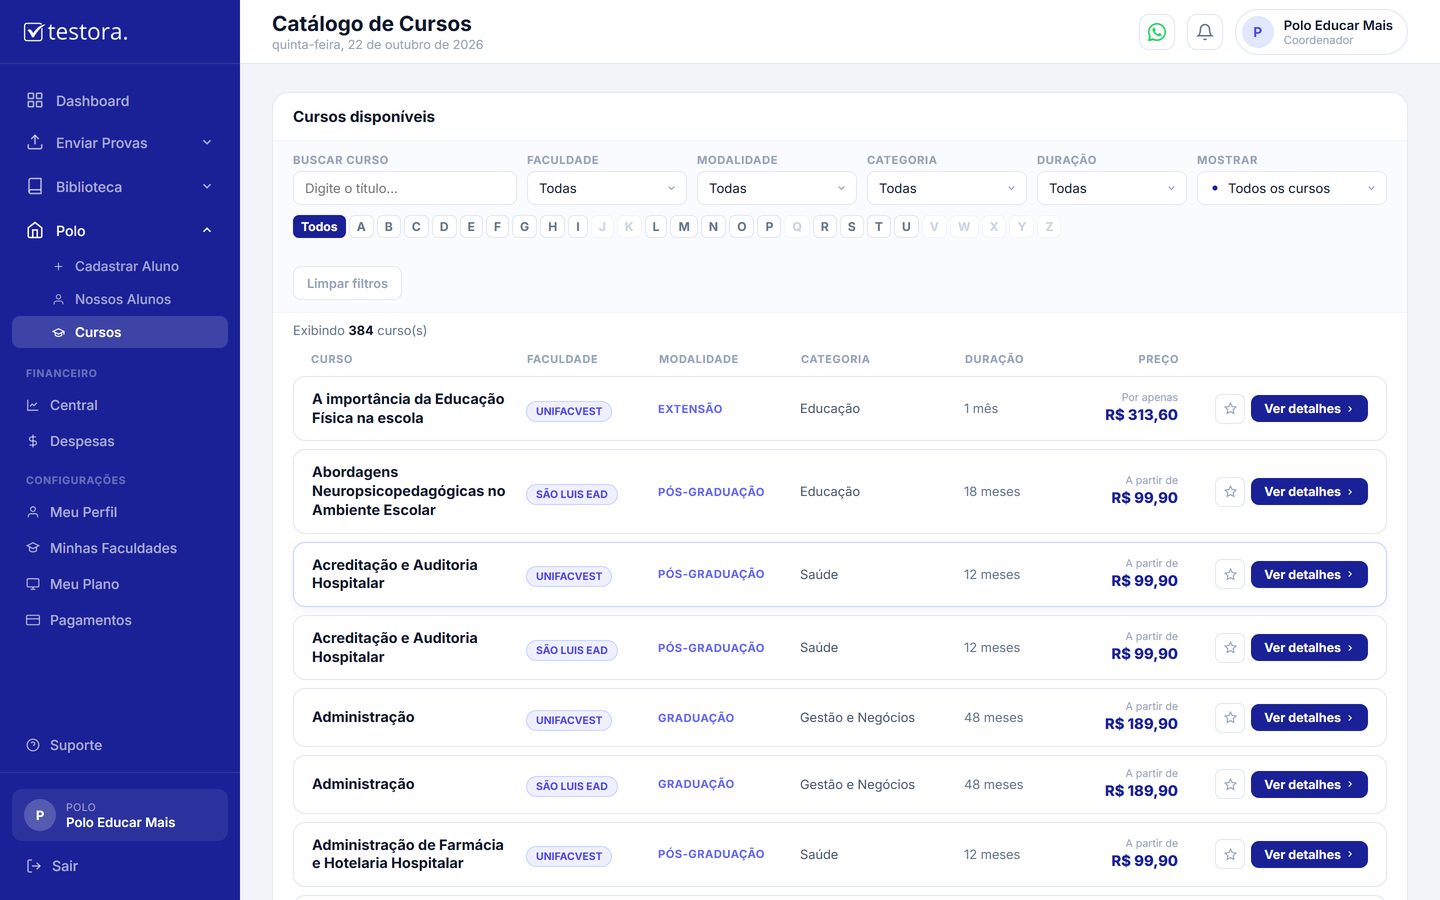Filter courses by letter P
1440x900 pixels.
coord(769,227)
